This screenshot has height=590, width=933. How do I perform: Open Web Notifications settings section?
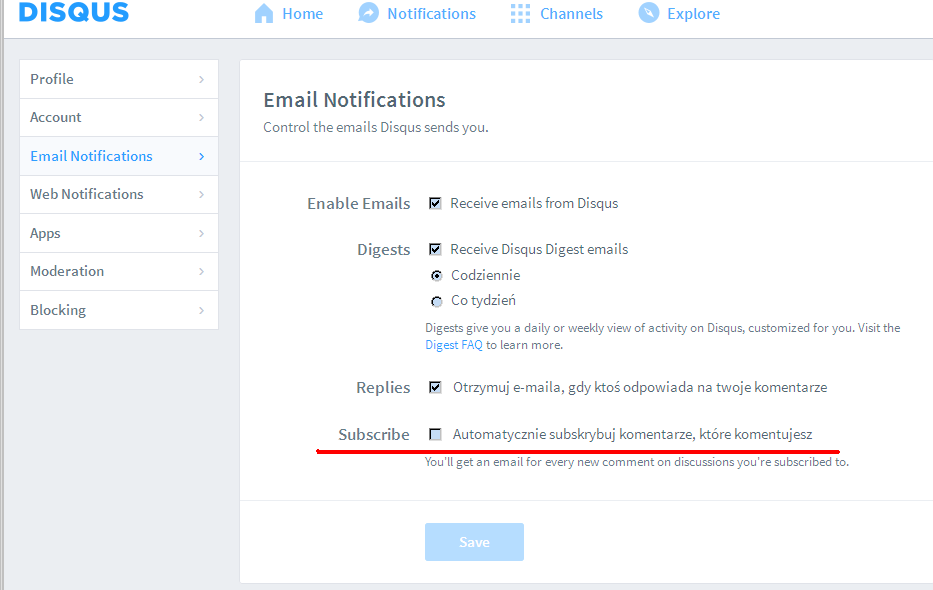[119, 194]
